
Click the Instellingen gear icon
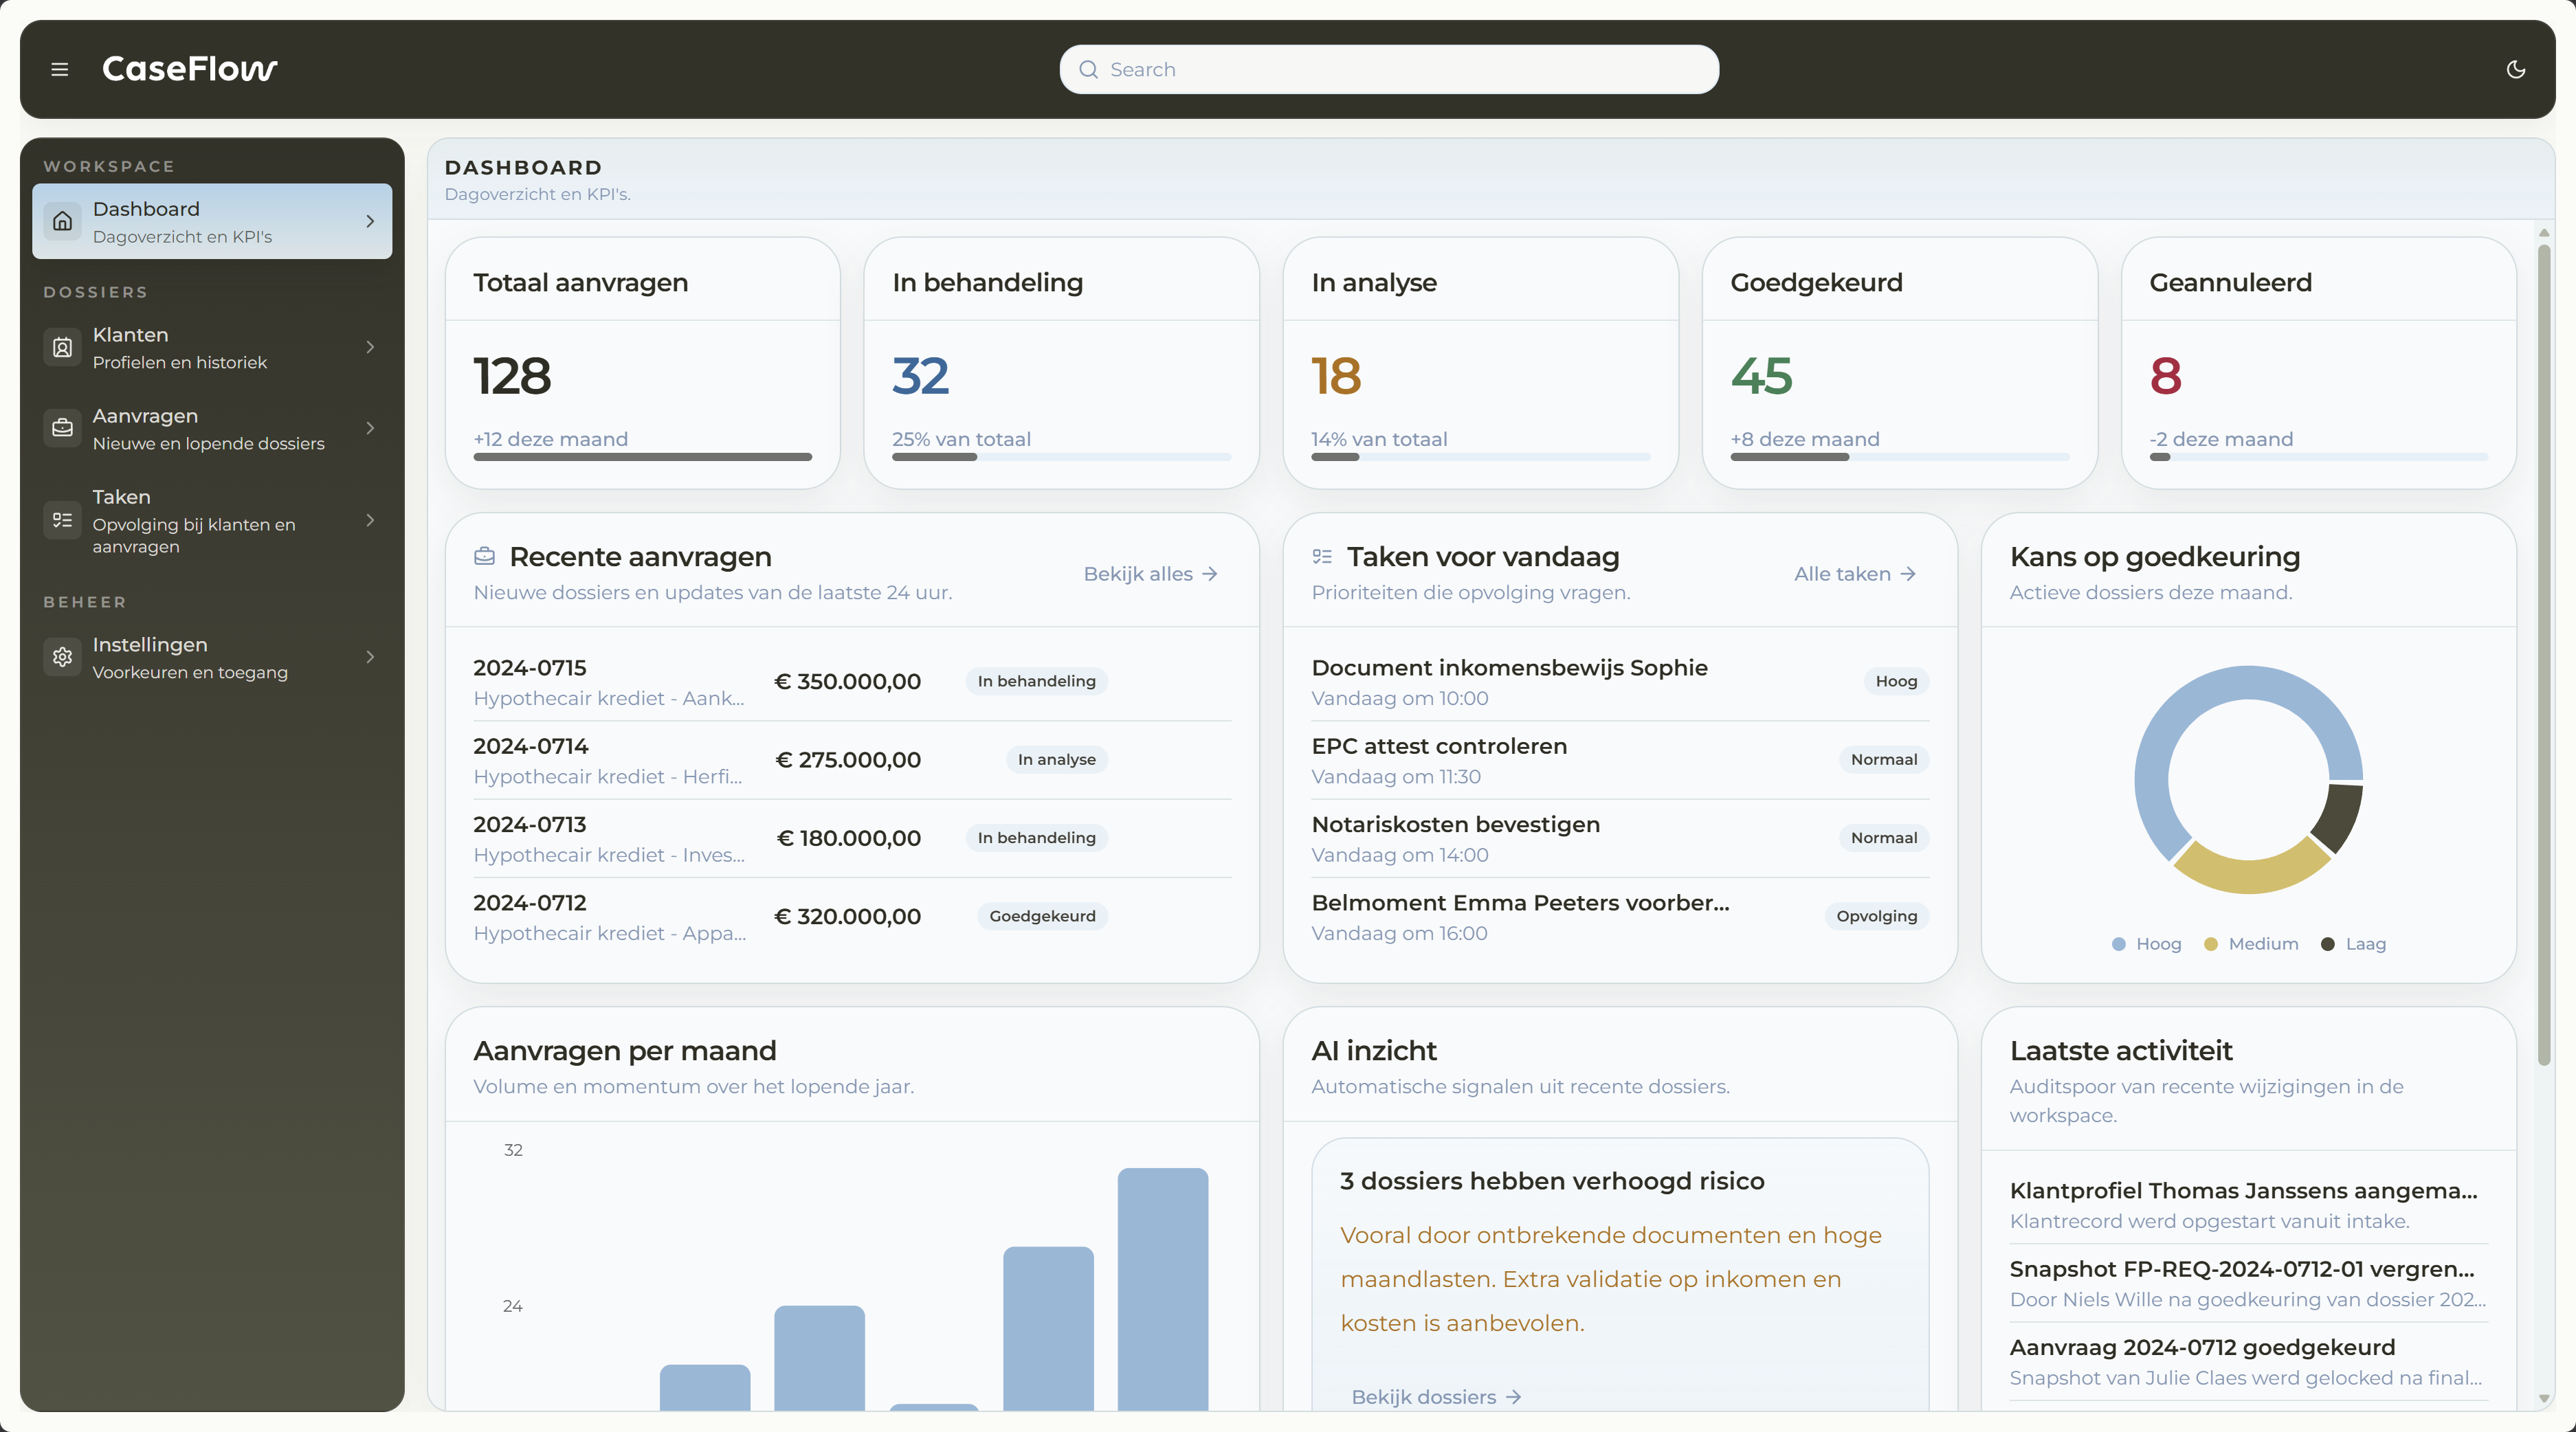[62, 657]
